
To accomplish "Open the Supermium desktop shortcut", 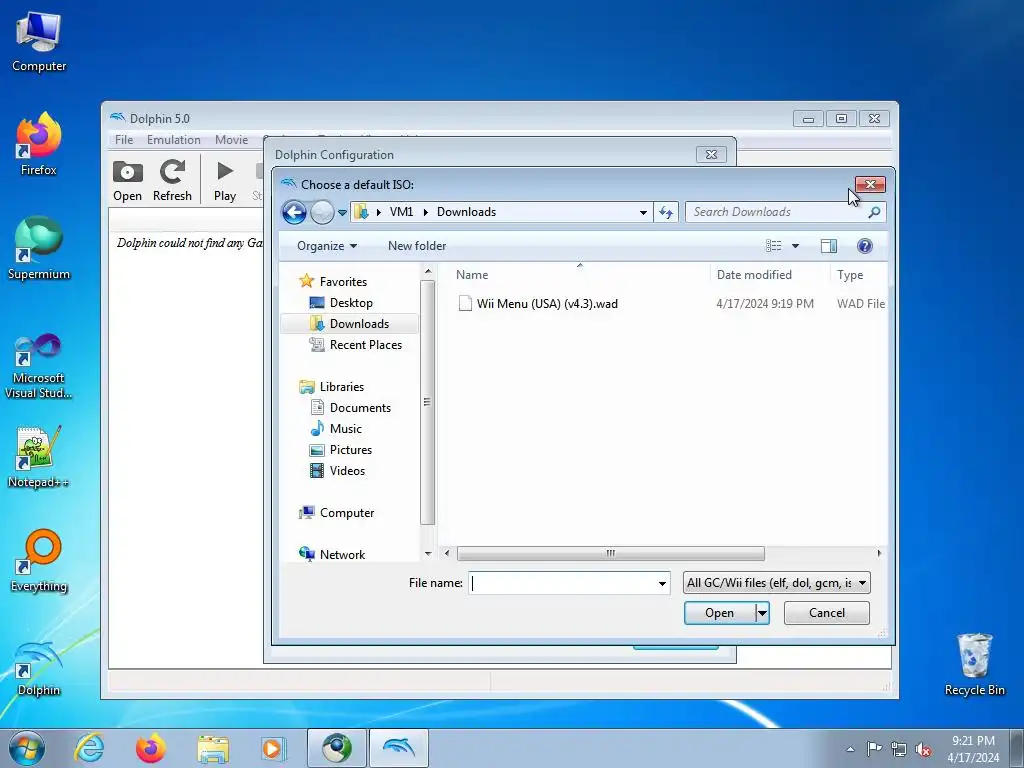I will (x=39, y=249).
